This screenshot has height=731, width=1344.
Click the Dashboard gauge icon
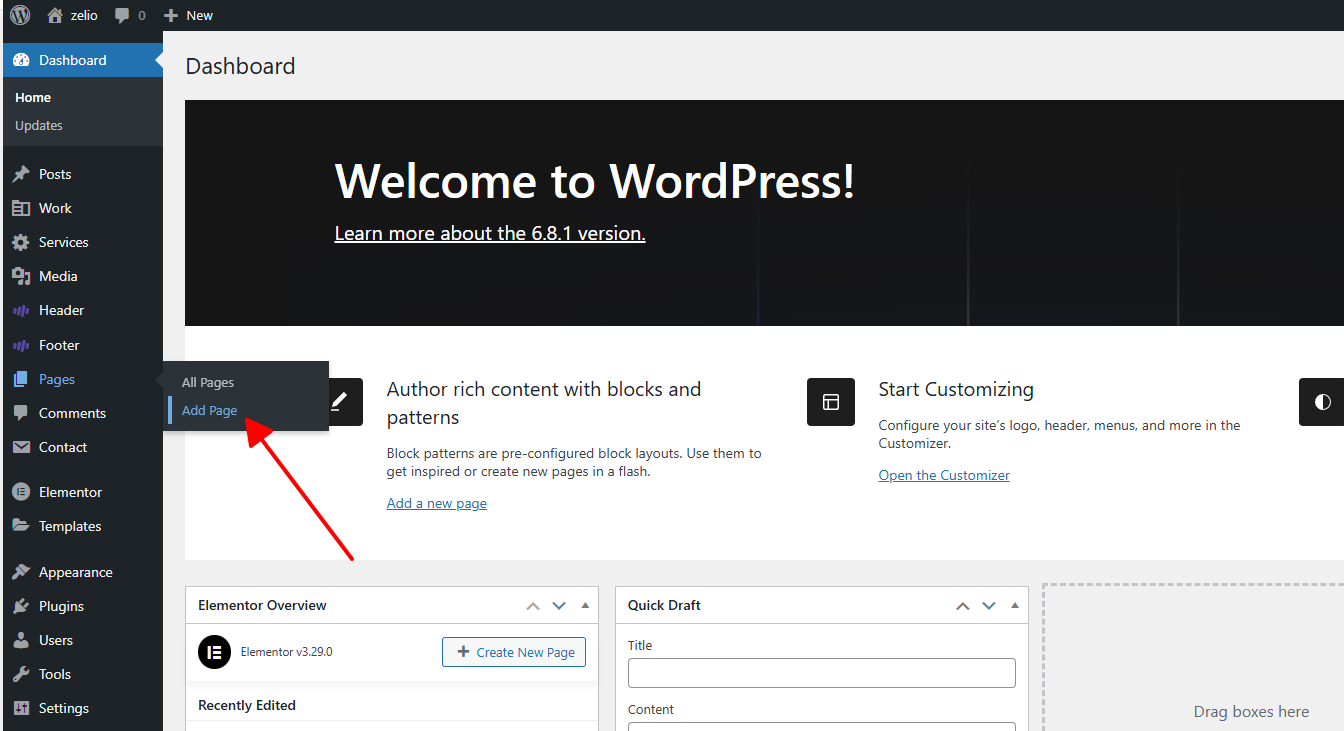coord(21,60)
